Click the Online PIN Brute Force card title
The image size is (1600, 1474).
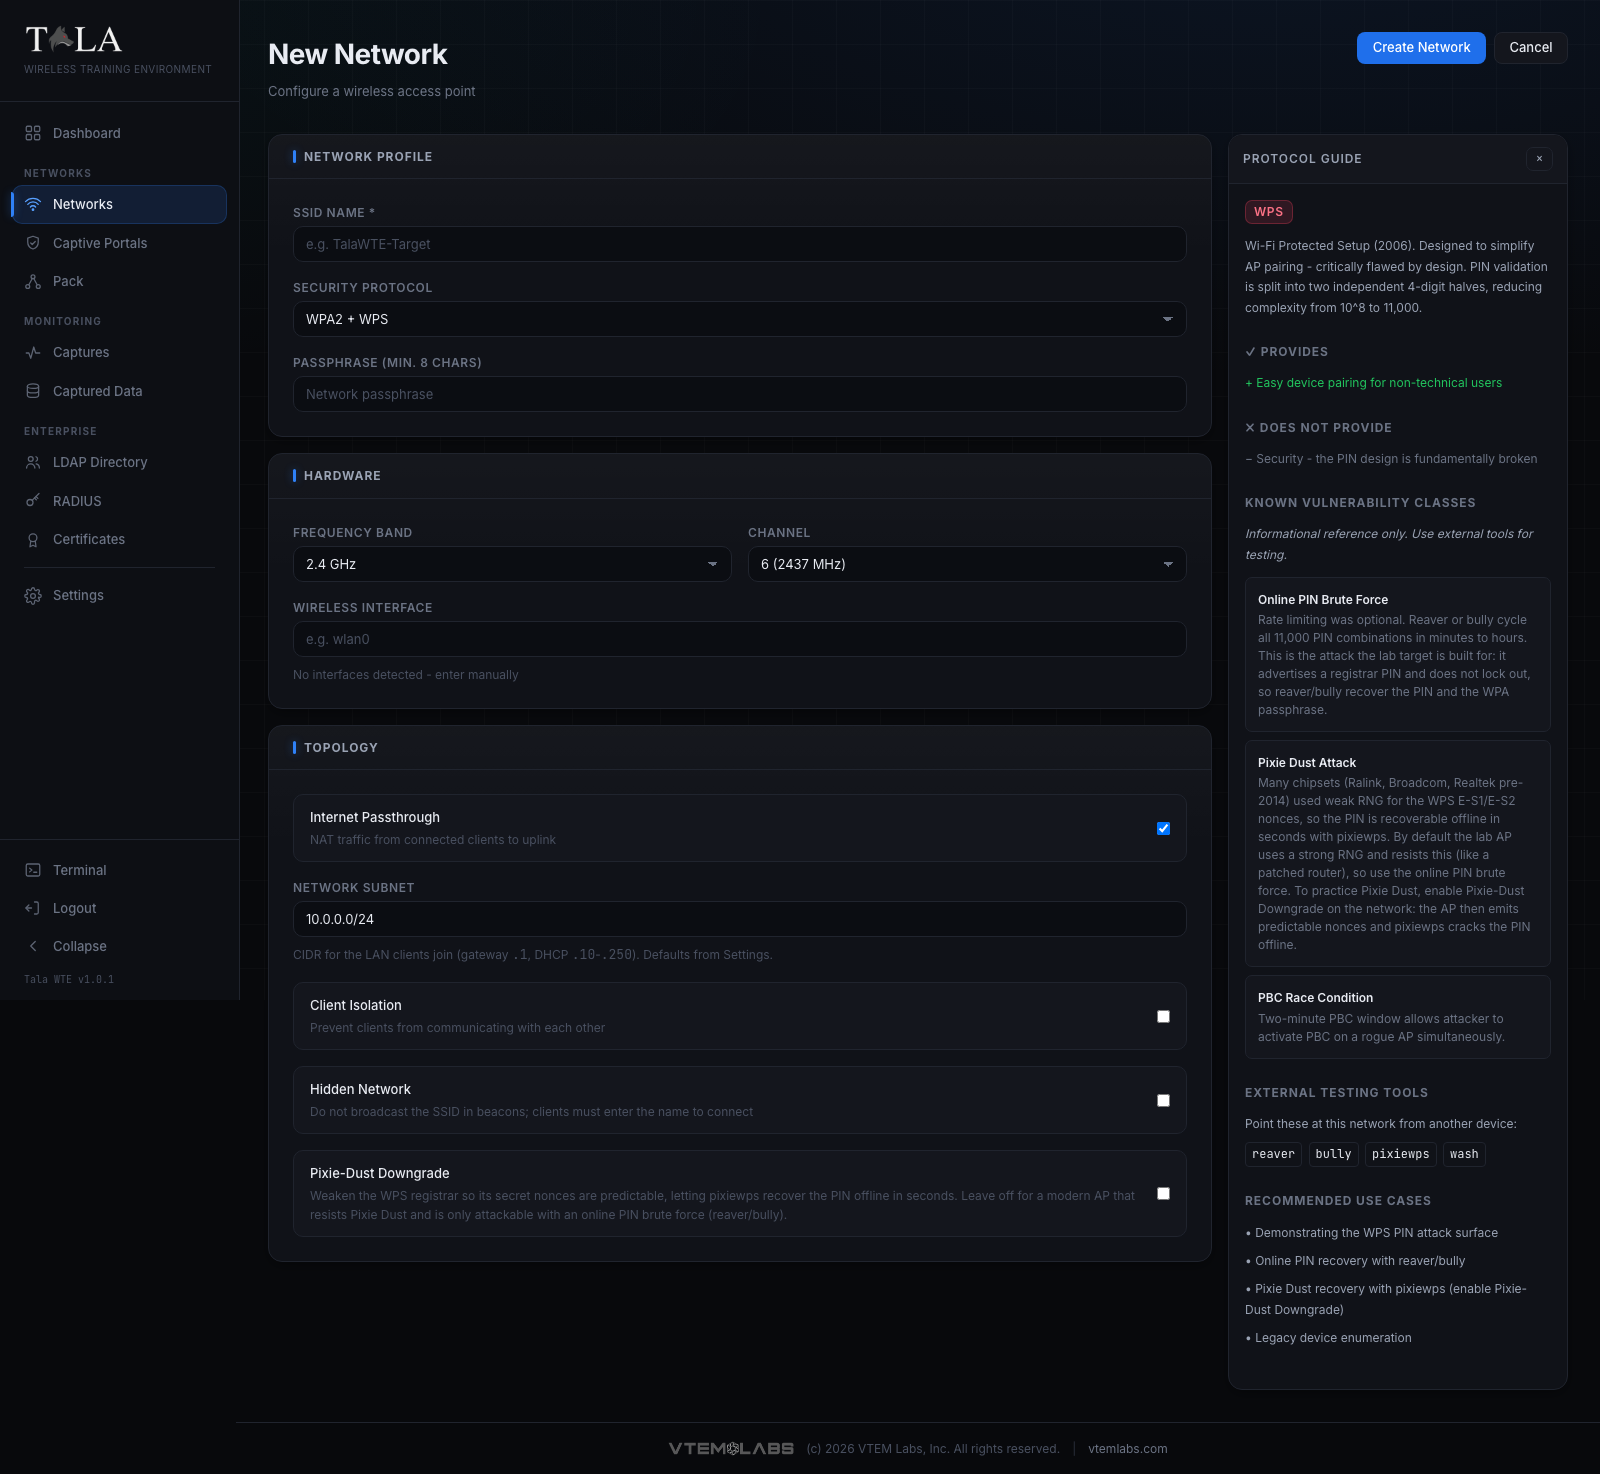pos(1322,600)
